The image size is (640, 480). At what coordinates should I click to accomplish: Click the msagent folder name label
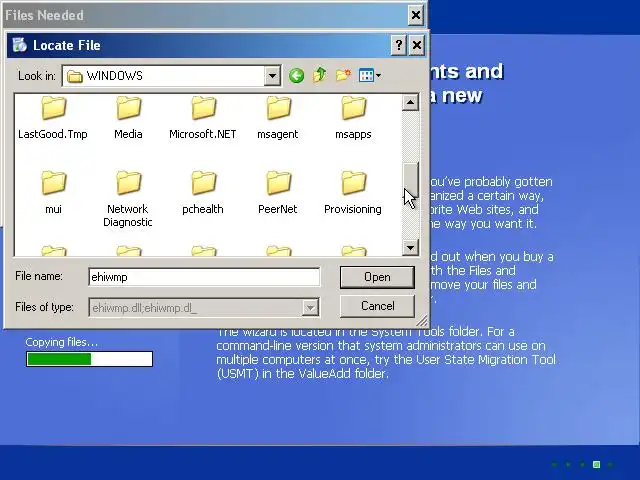point(278,135)
